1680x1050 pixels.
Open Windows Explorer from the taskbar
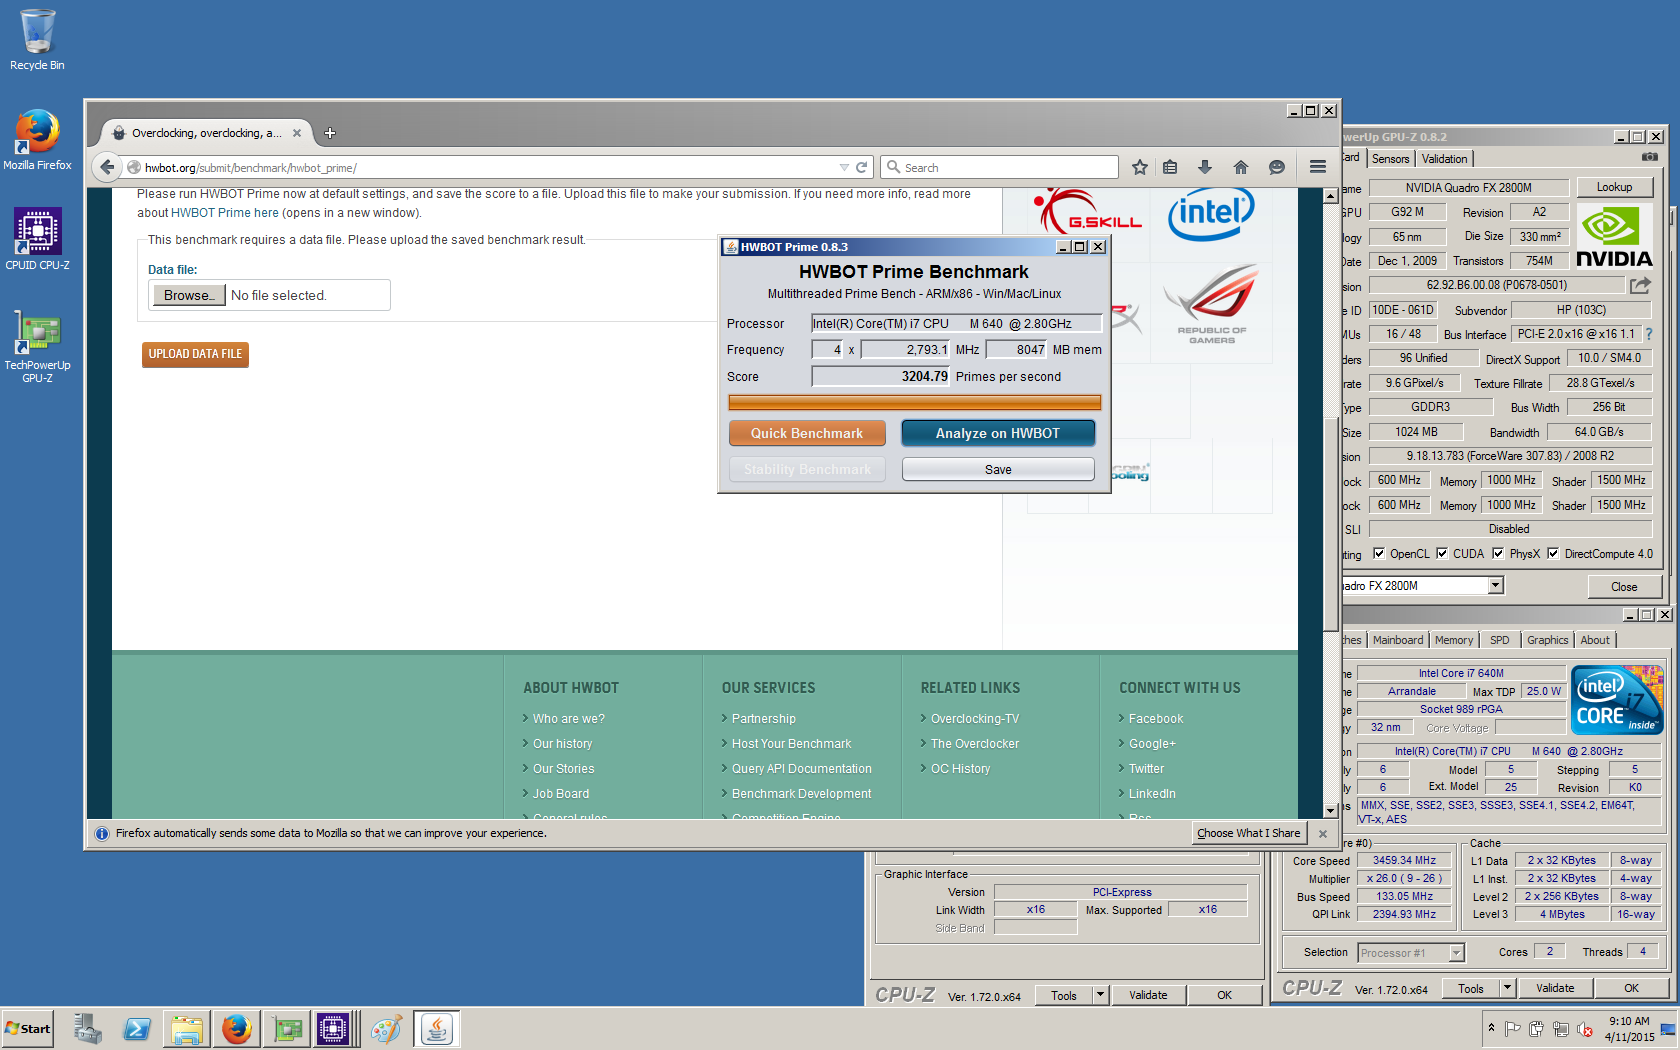187,1028
